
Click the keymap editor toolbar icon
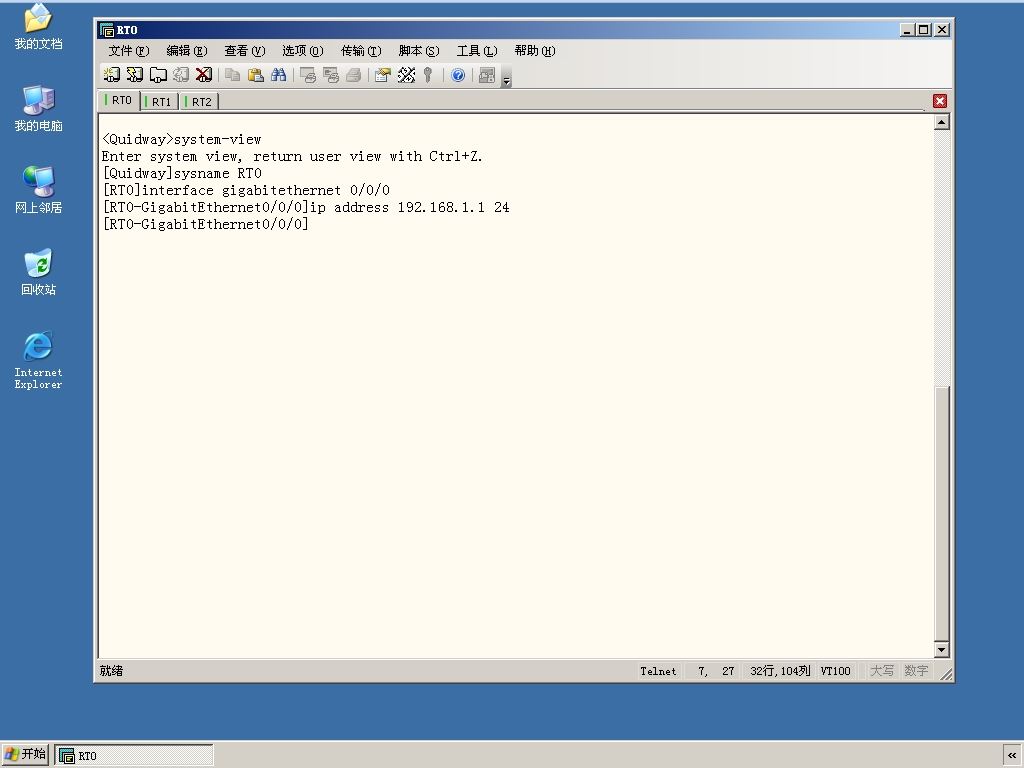click(x=406, y=75)
